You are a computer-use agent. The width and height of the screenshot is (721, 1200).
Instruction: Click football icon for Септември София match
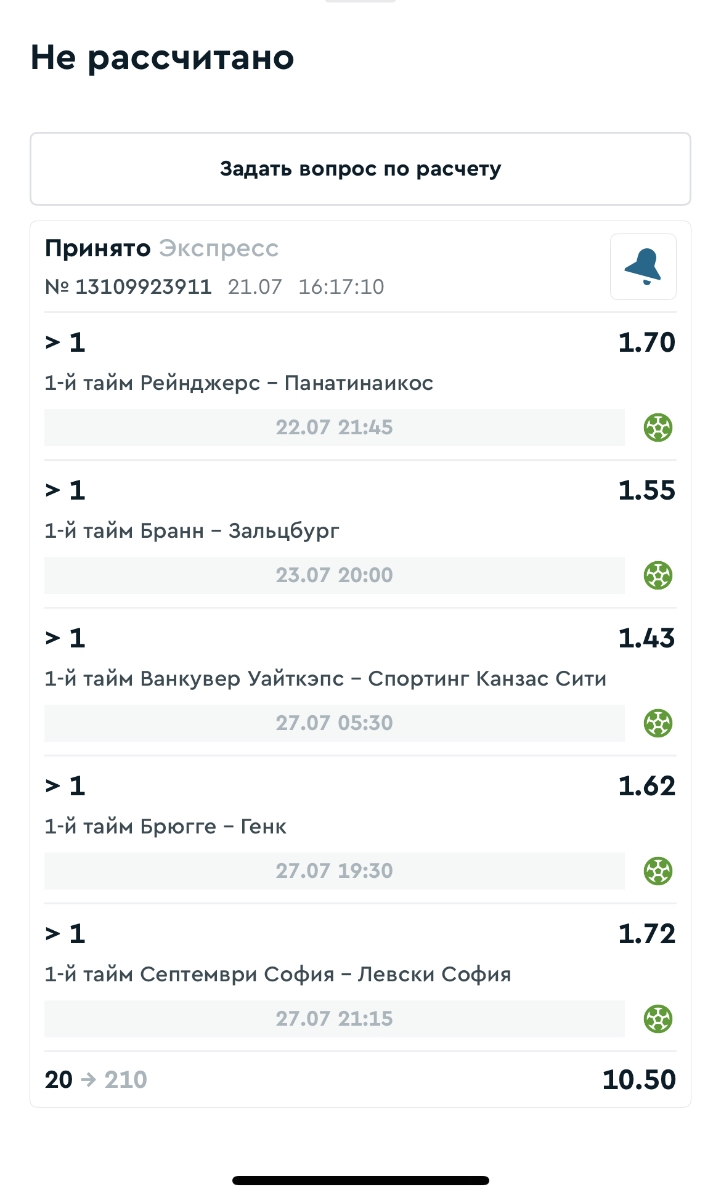657,1019
